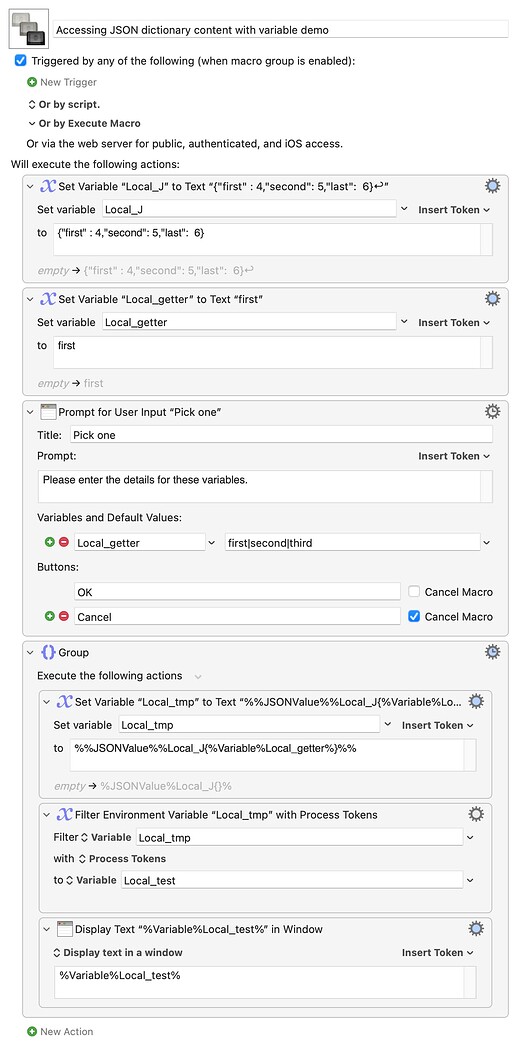Click the Cancel button name field
This screenshot has height=1045, width=517.
pyautogui.click(x=237, y=617)
